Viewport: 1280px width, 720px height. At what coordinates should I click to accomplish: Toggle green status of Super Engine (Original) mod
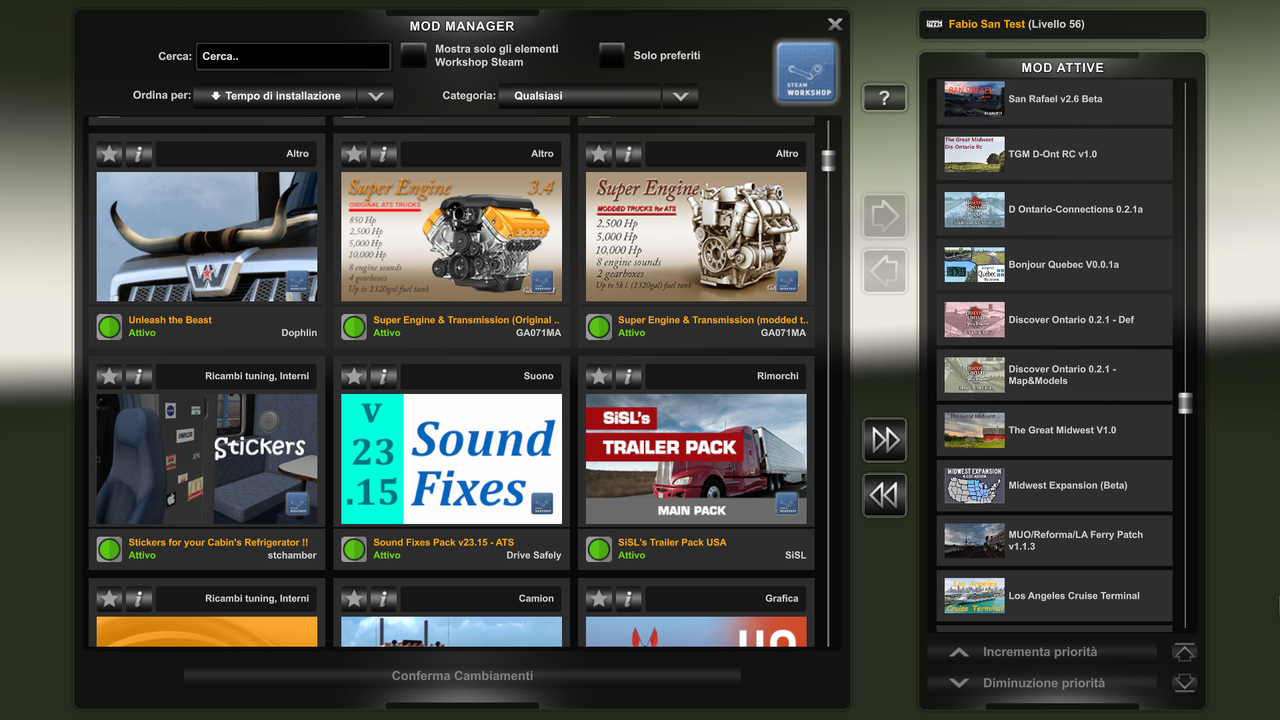point(354,327)
